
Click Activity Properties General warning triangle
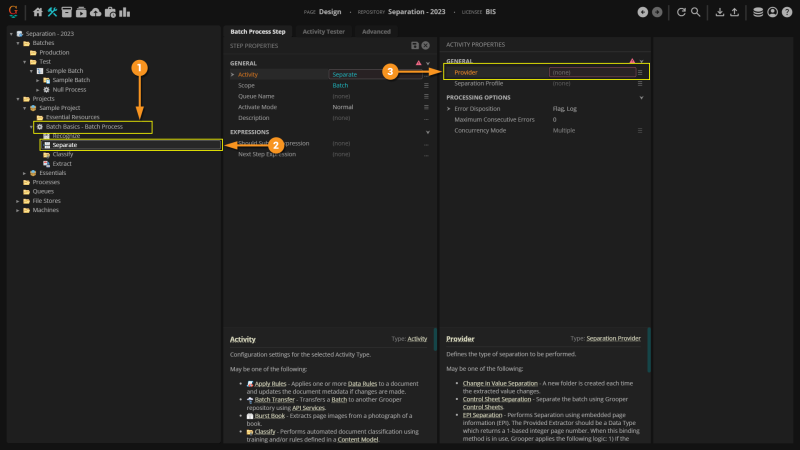(x=632, y=61)
